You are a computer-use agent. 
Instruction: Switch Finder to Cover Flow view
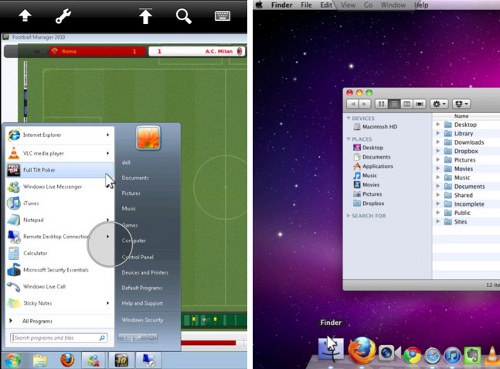pos(420,104)
